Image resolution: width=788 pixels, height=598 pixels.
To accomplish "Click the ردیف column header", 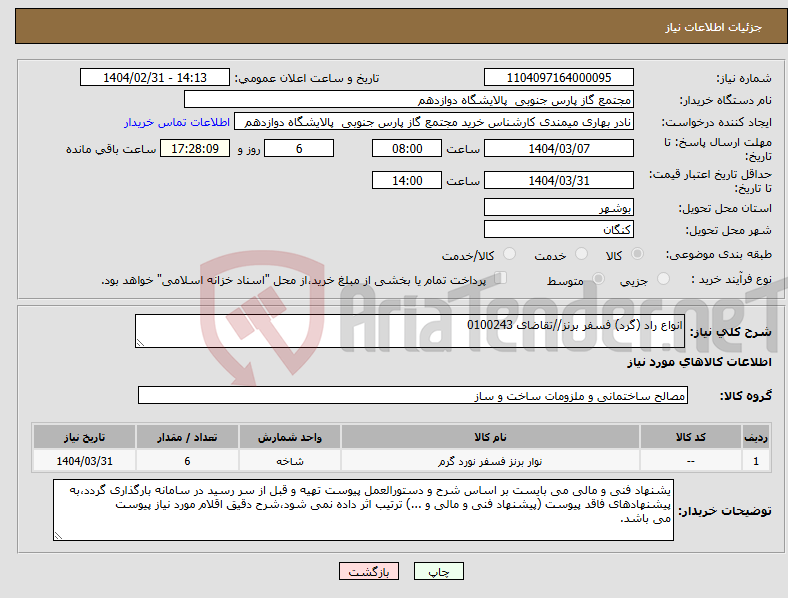I will tap(755, 437).
